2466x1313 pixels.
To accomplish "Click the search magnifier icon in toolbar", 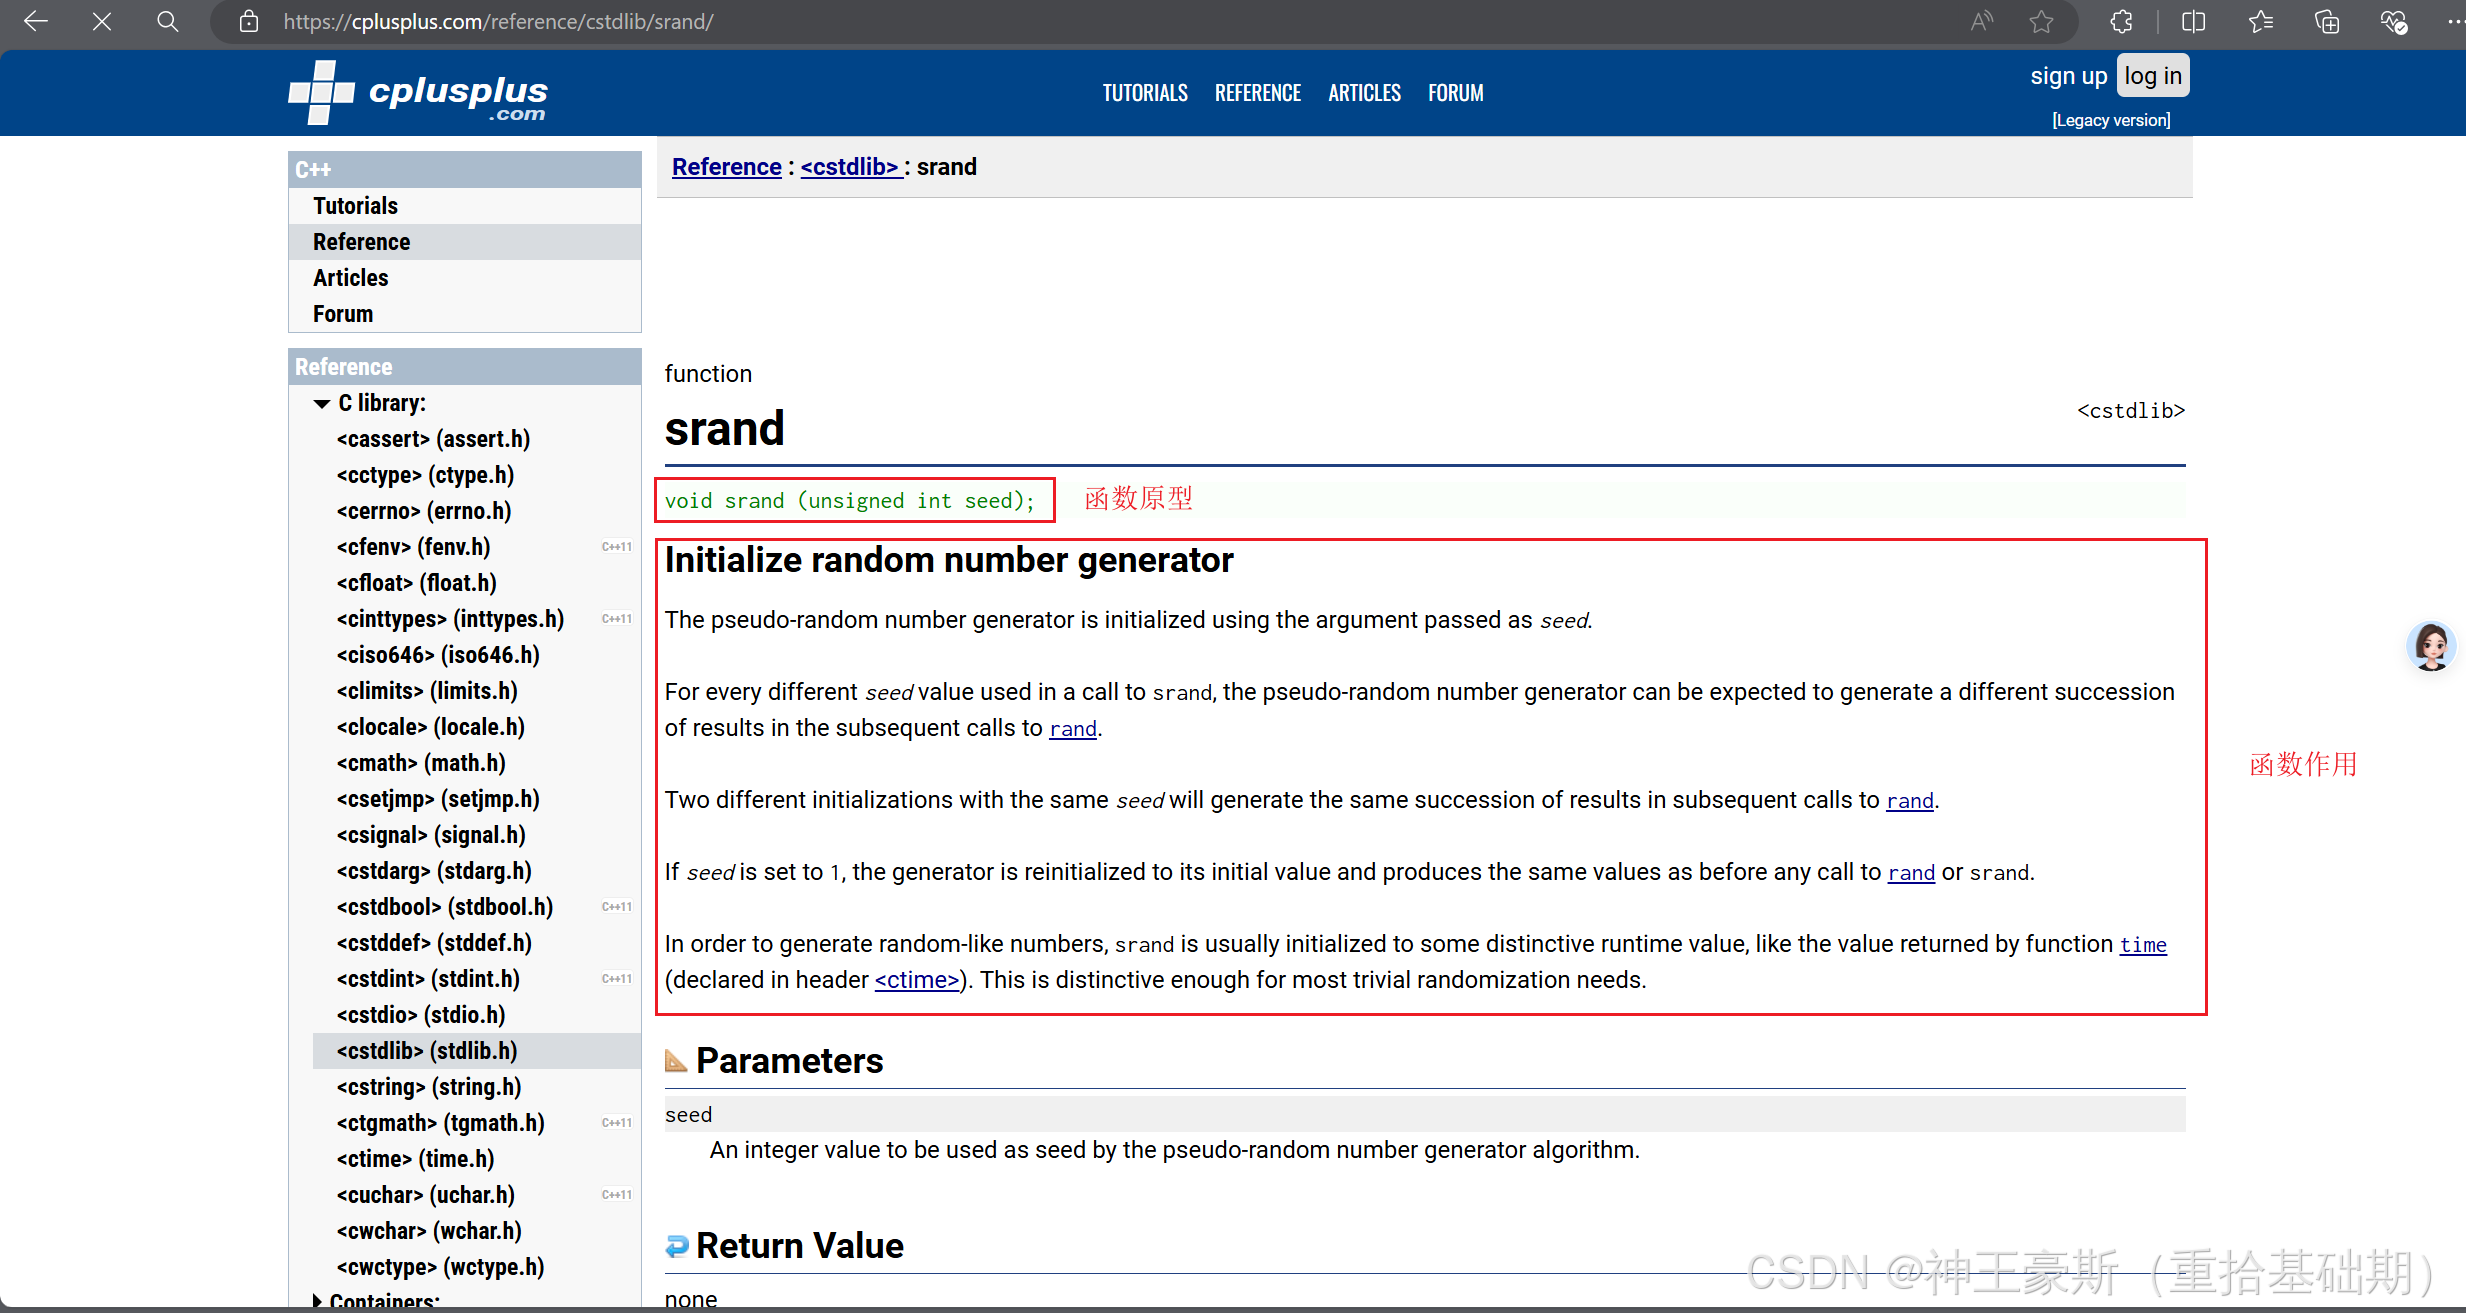I will 168,21.
